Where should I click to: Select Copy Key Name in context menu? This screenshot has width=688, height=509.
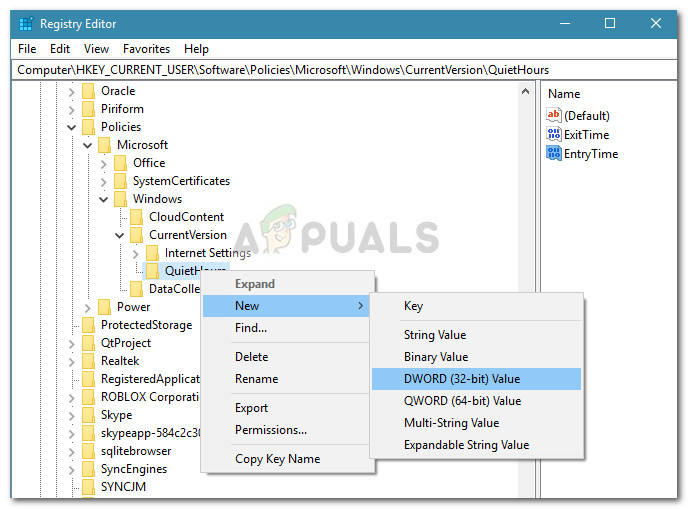pos(286,459)
